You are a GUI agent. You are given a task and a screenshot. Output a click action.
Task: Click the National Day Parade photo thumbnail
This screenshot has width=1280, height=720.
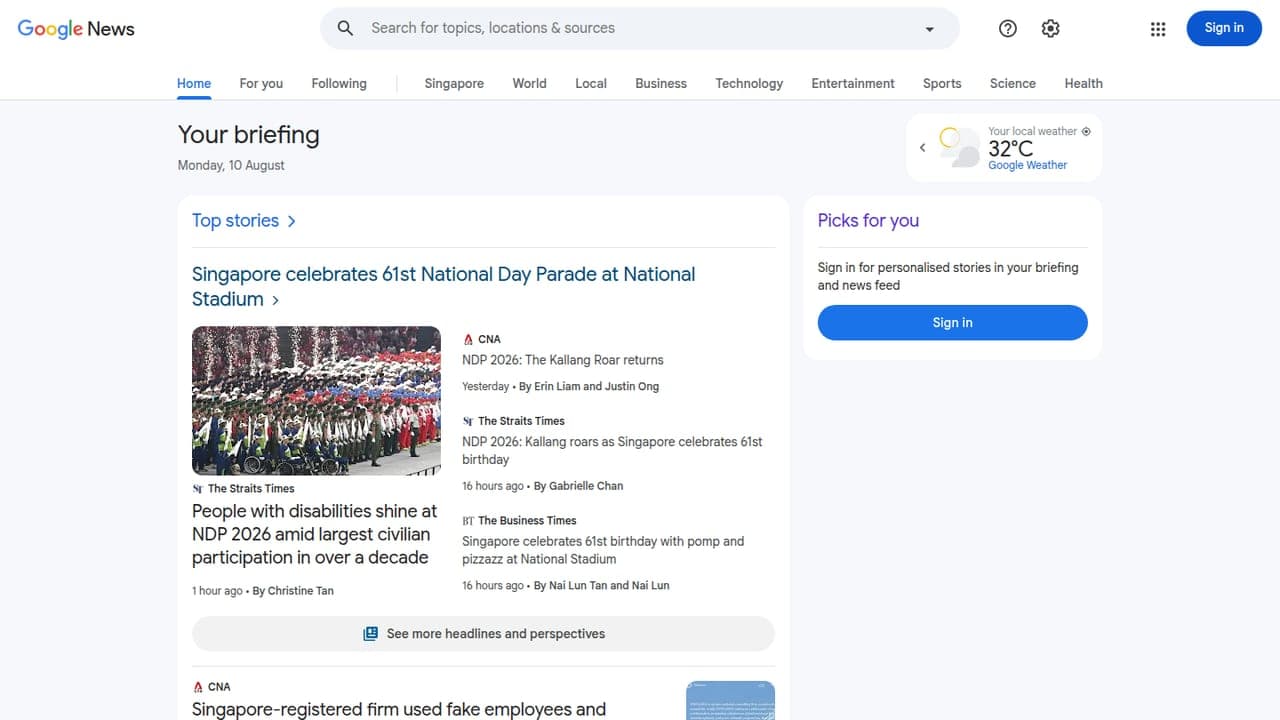point(316,400)
